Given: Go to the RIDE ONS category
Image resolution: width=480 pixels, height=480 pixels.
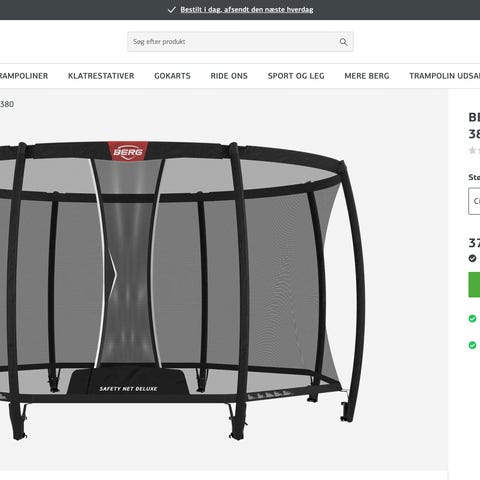Looking at the screenshot, I should (x=229, y=76).
